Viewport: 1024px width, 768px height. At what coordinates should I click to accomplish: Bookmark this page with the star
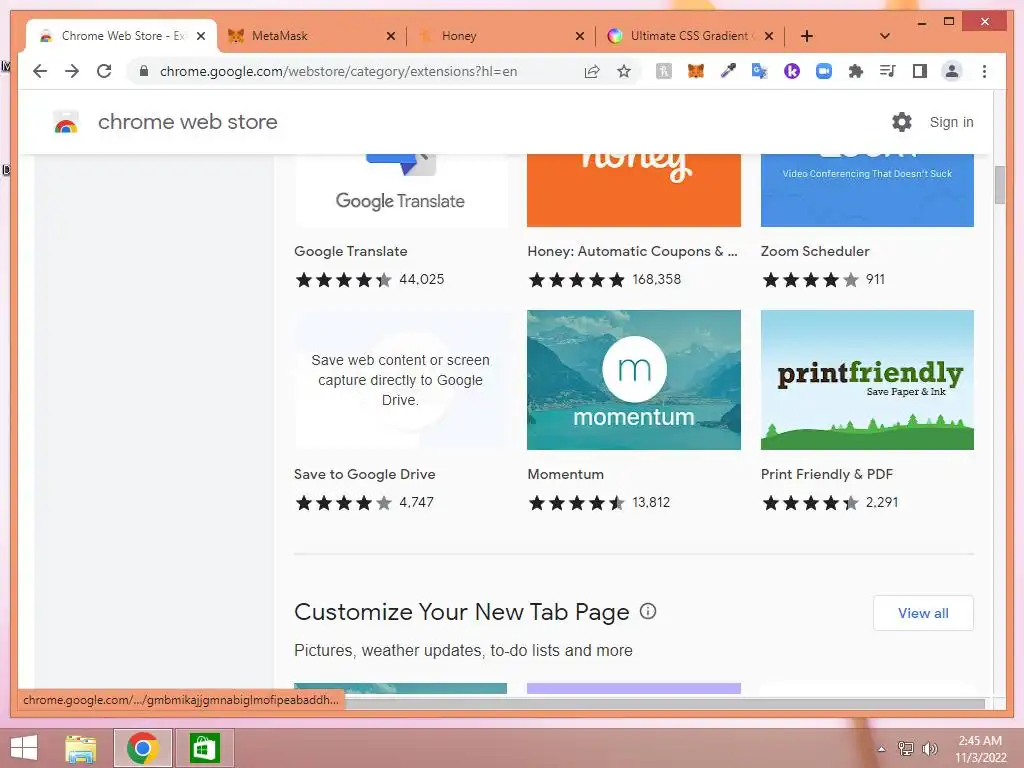click(x=624, y=71)
